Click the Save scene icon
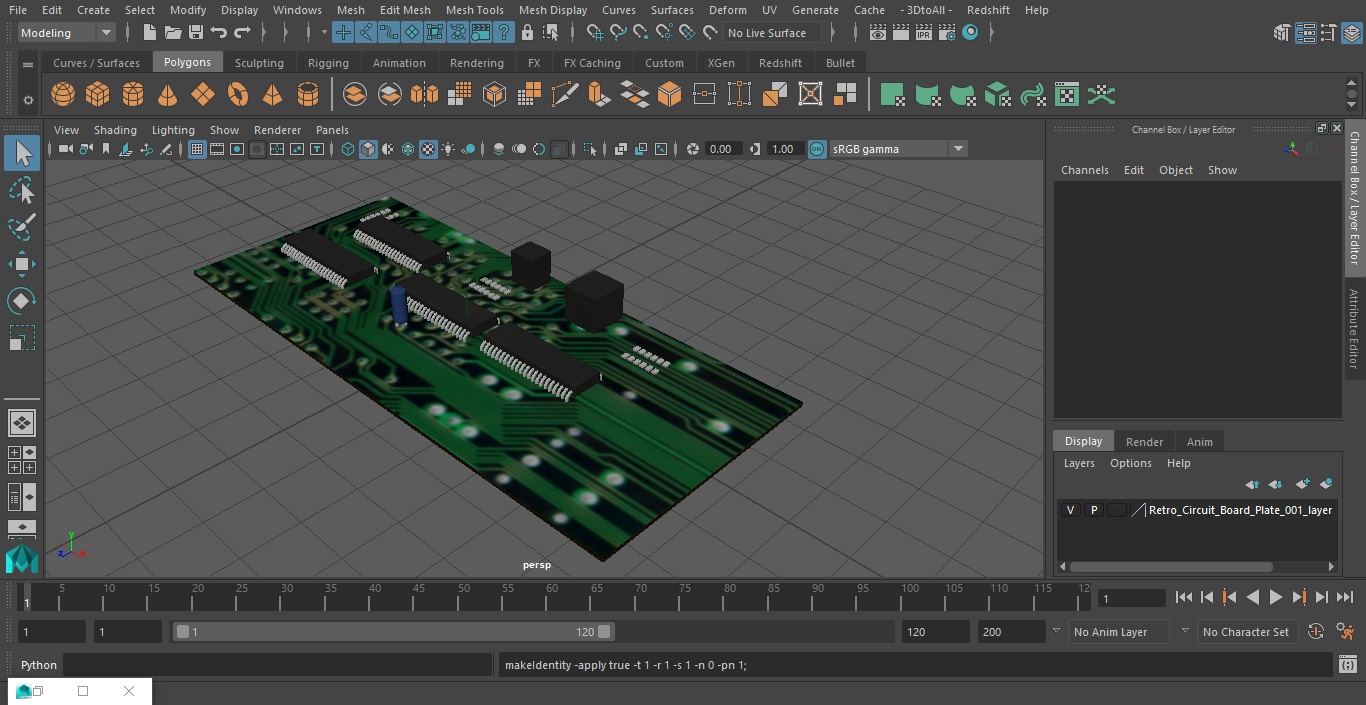The width and height of the screenshot is (1366, 705). 196,33
